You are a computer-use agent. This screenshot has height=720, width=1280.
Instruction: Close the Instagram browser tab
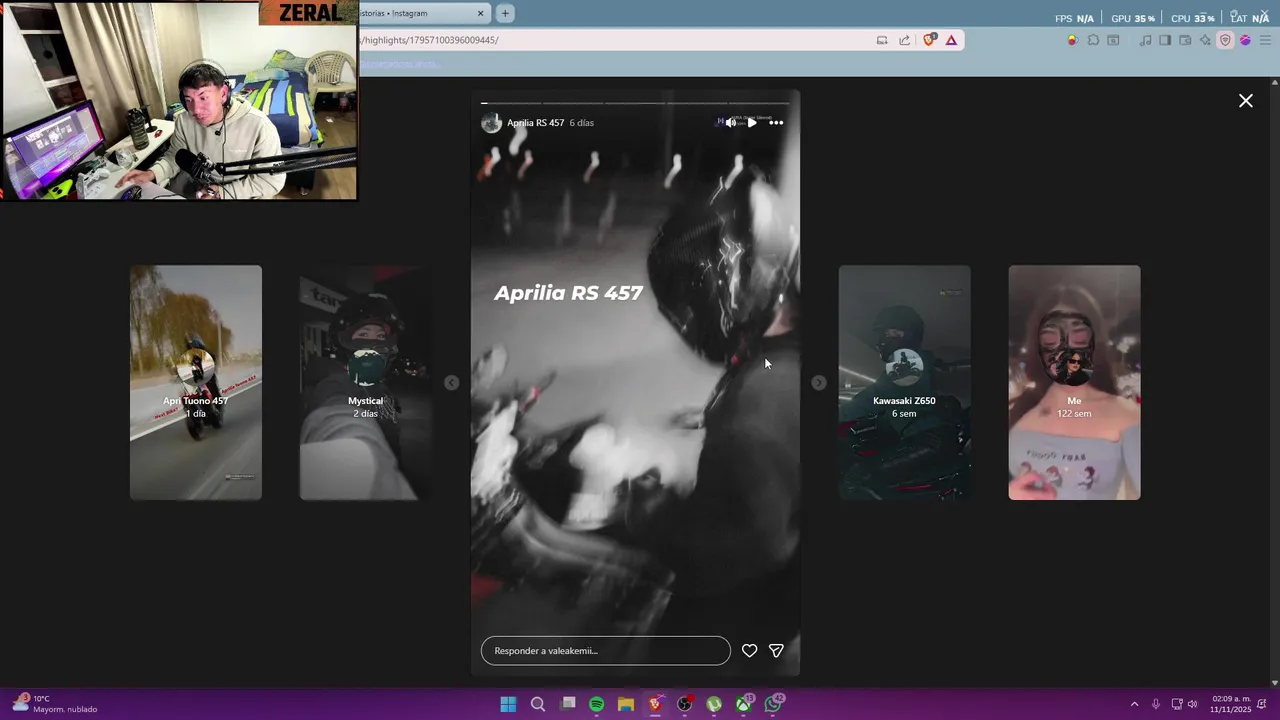(480, 13)
